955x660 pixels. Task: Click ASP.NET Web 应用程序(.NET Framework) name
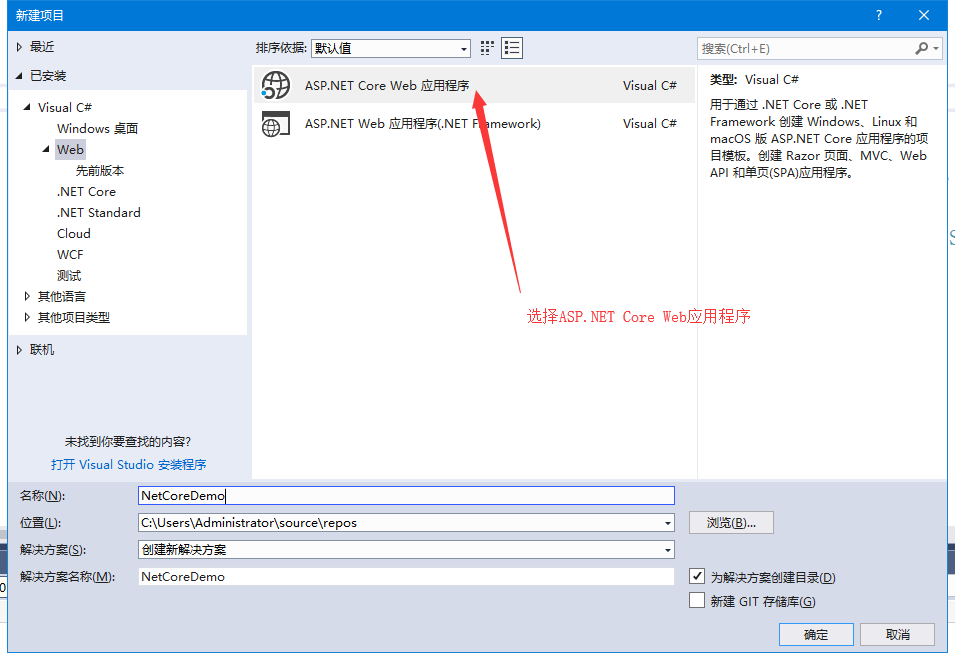tap(423, 124)
